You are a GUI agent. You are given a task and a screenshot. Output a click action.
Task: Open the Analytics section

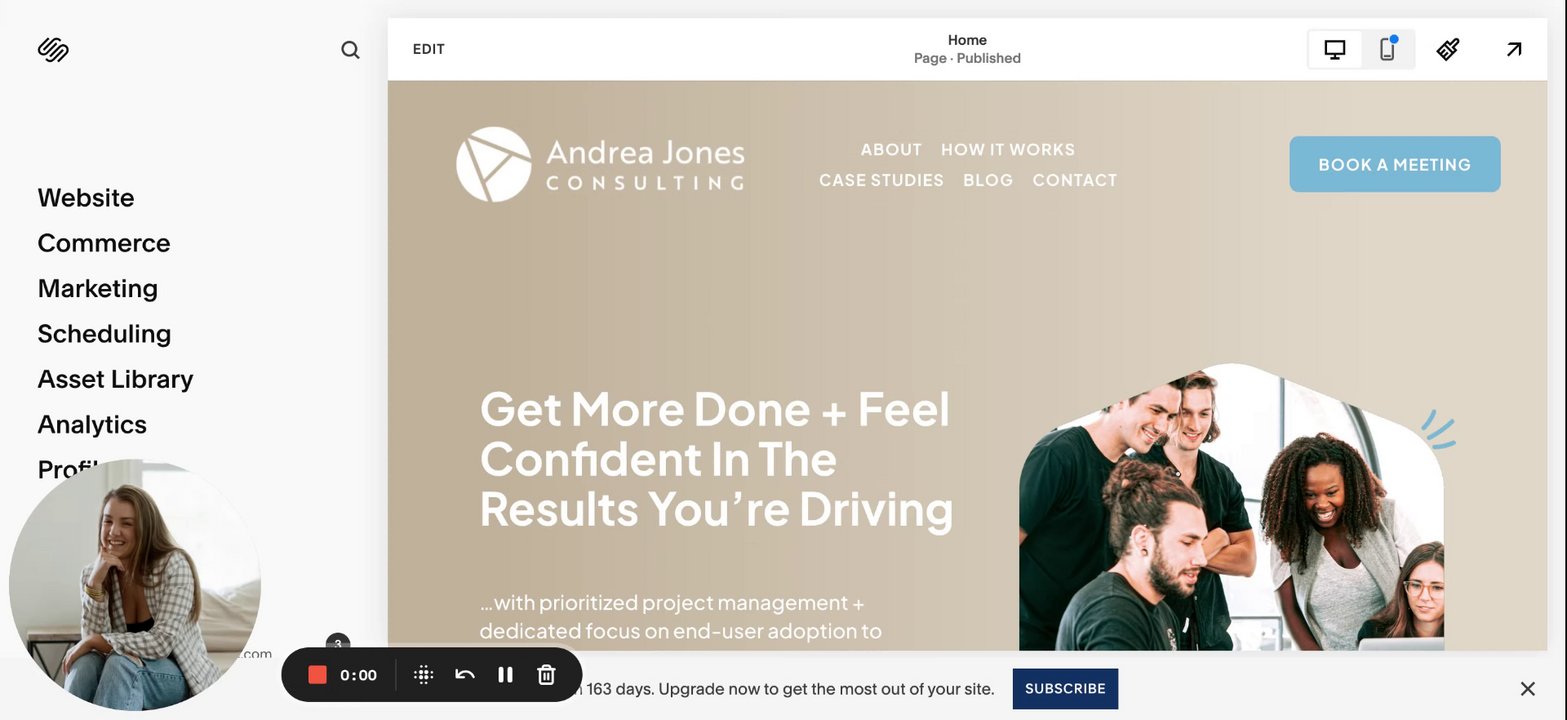(x=92, y=424)
